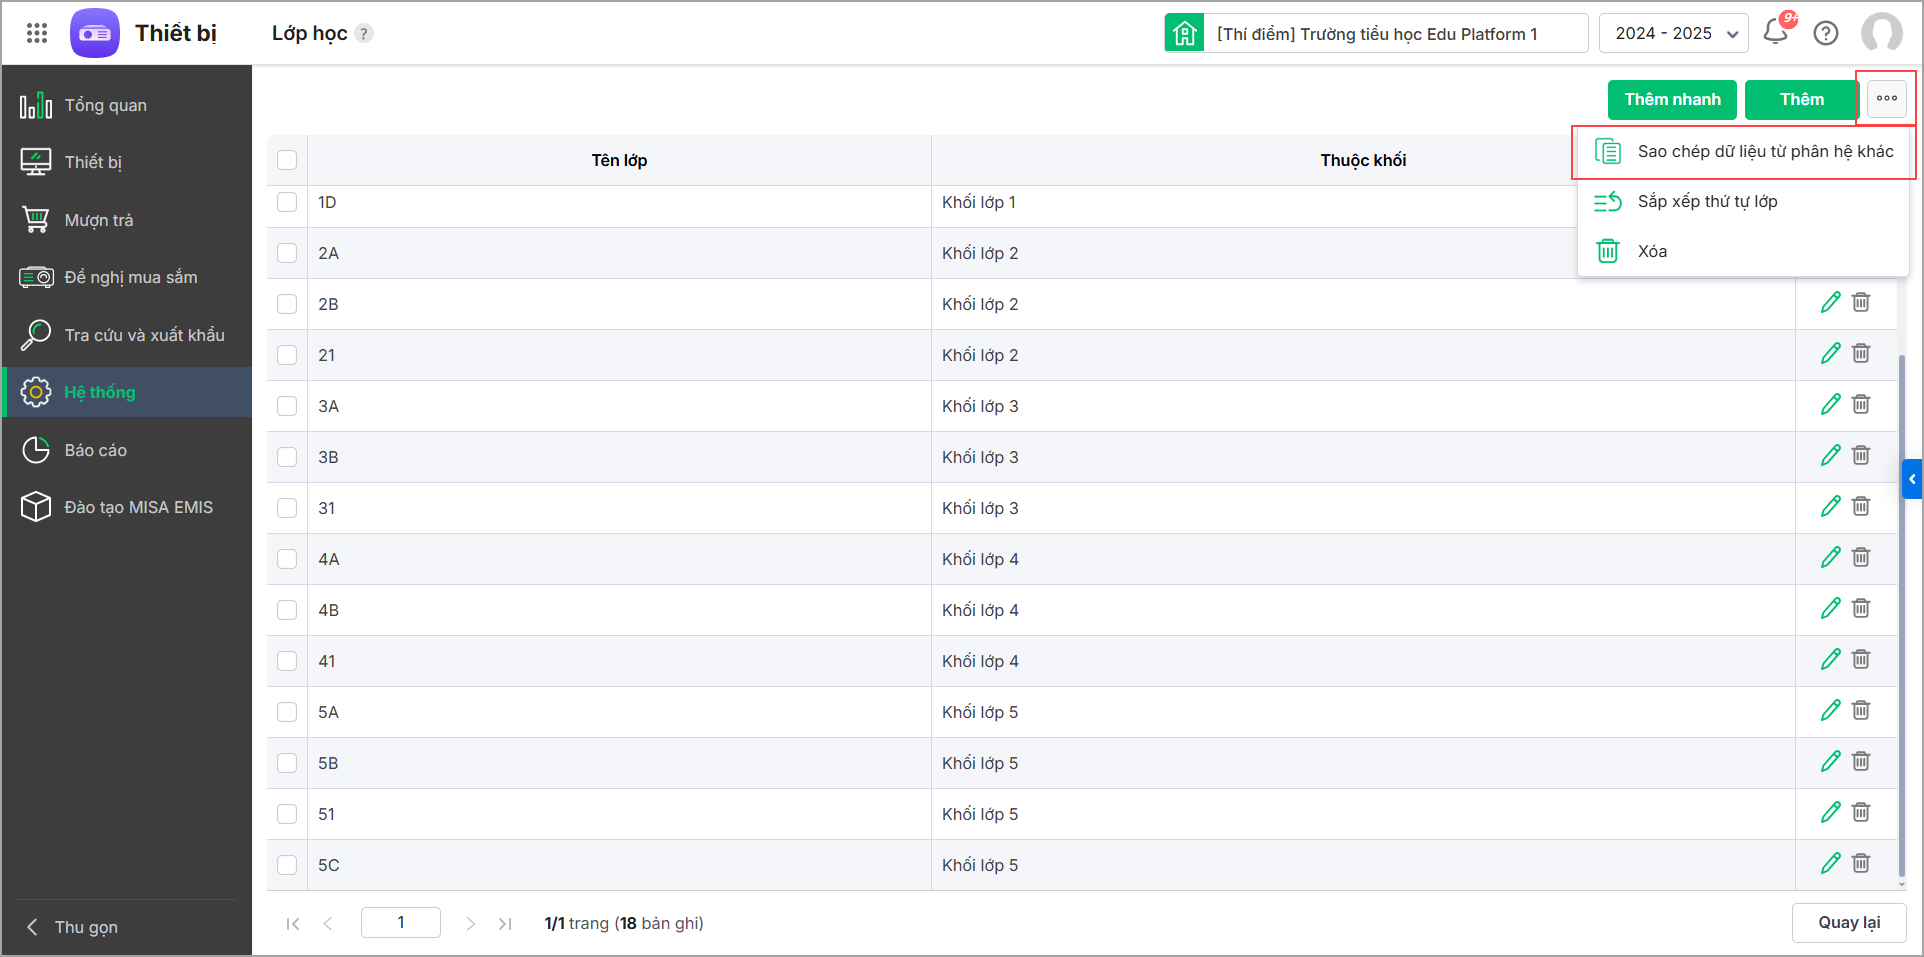Screen dimensions: 1924x957
Task: Open the help question mark in header
Action: click(x=1826, y=33)
